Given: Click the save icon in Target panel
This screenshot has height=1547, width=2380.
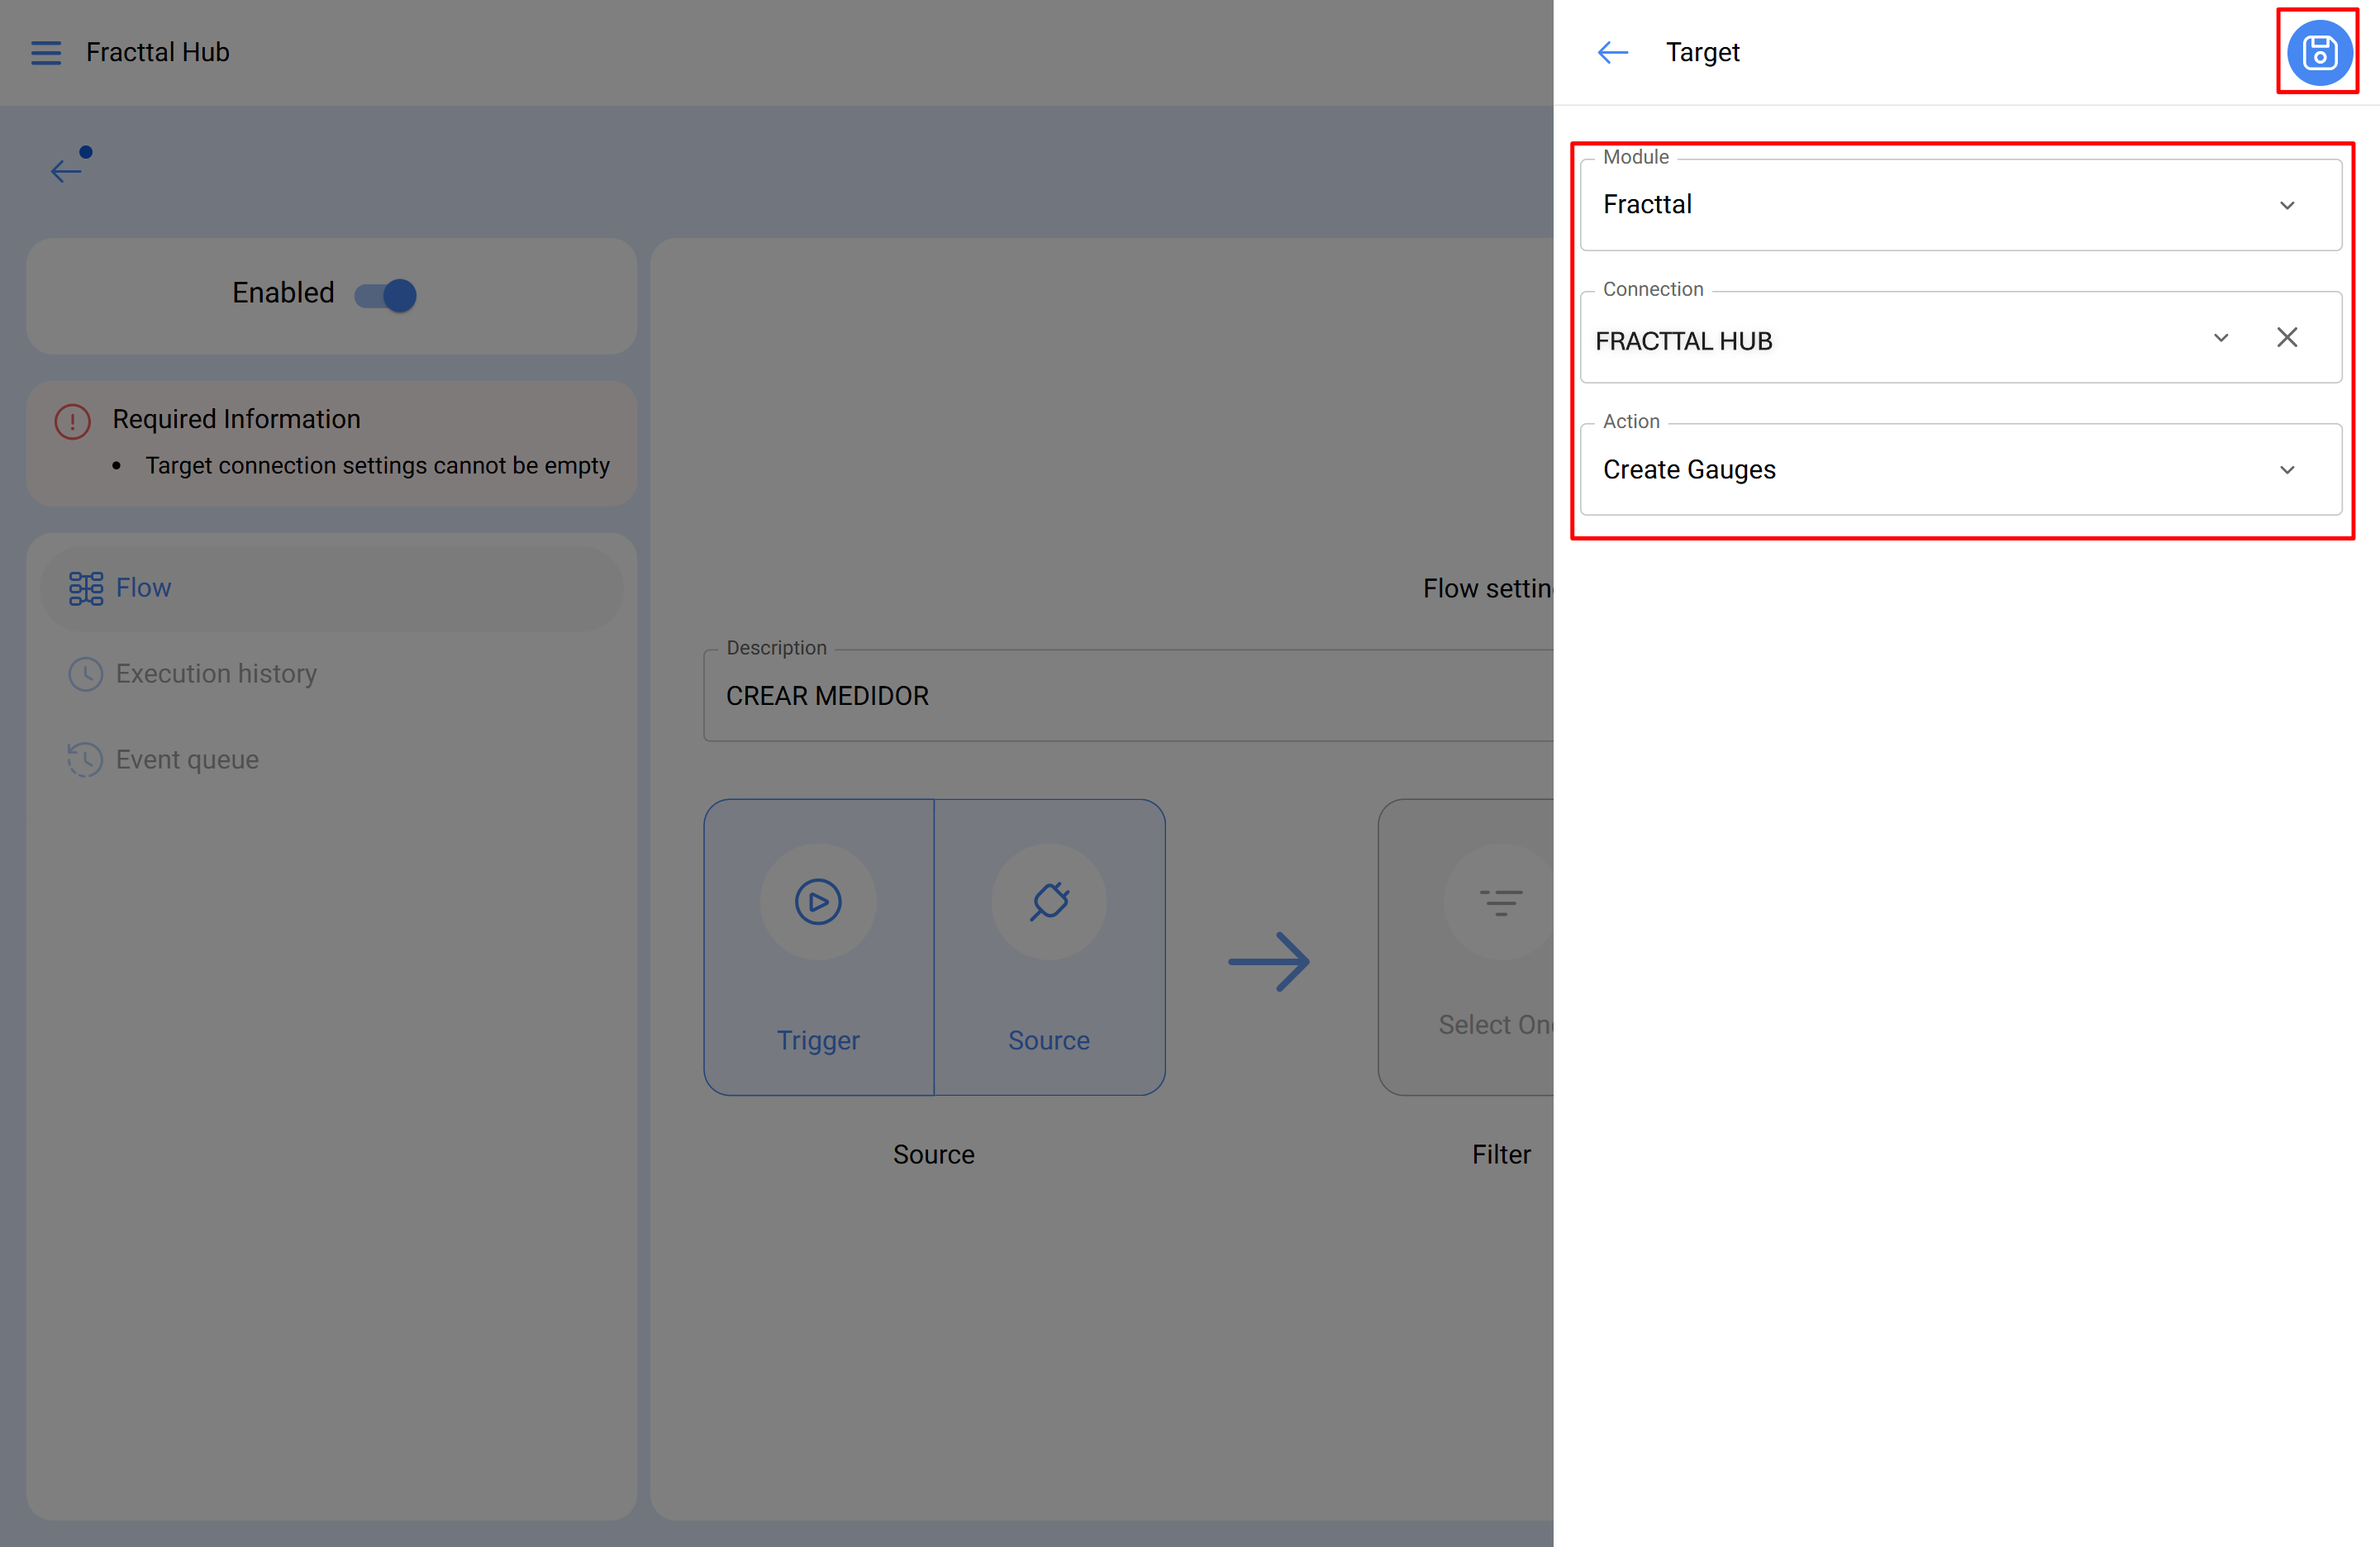Looking at the screenshot, I should click(x=2318, y=52).
